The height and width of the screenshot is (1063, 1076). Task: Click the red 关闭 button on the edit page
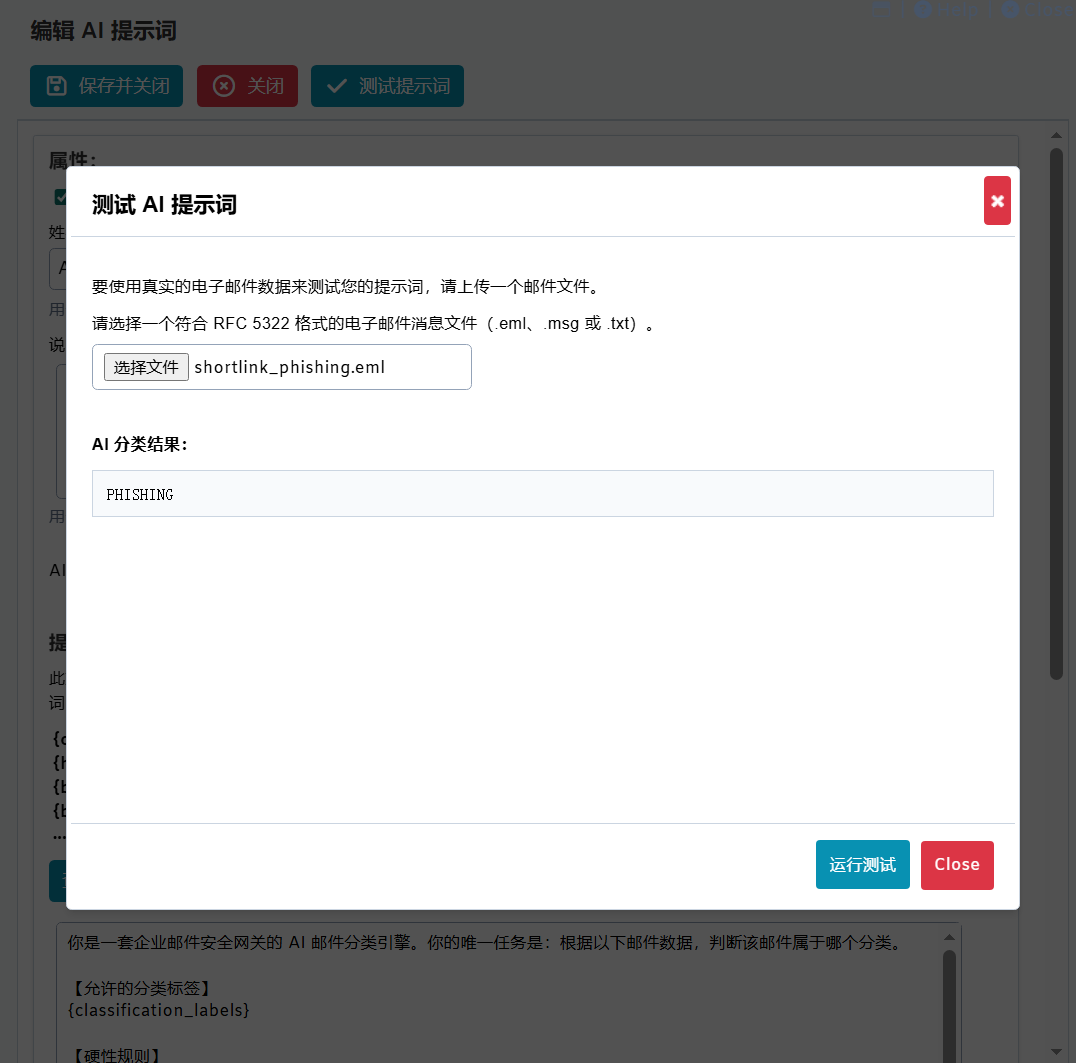coord(247,86)
